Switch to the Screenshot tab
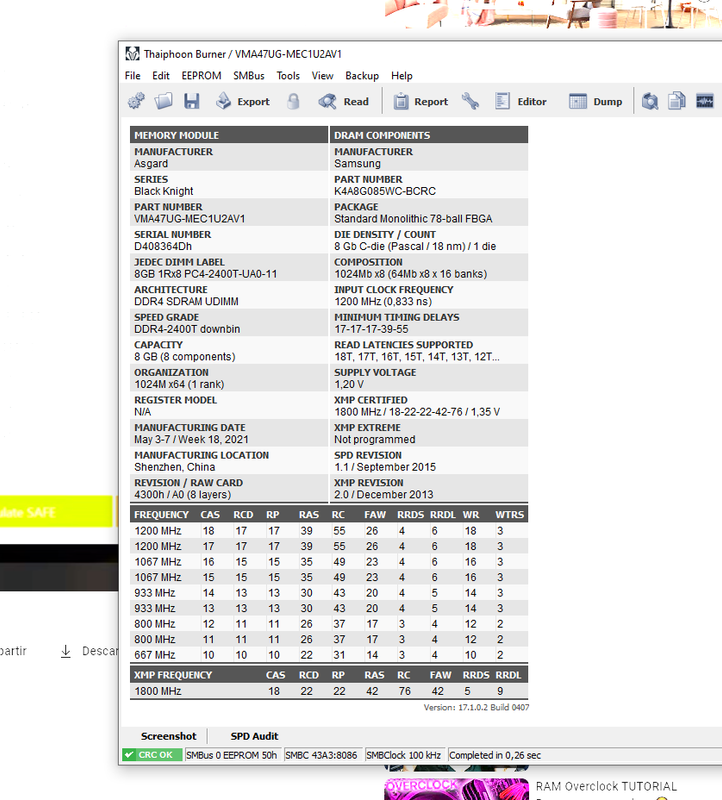 pyautogui.click(x=168, y=736)
